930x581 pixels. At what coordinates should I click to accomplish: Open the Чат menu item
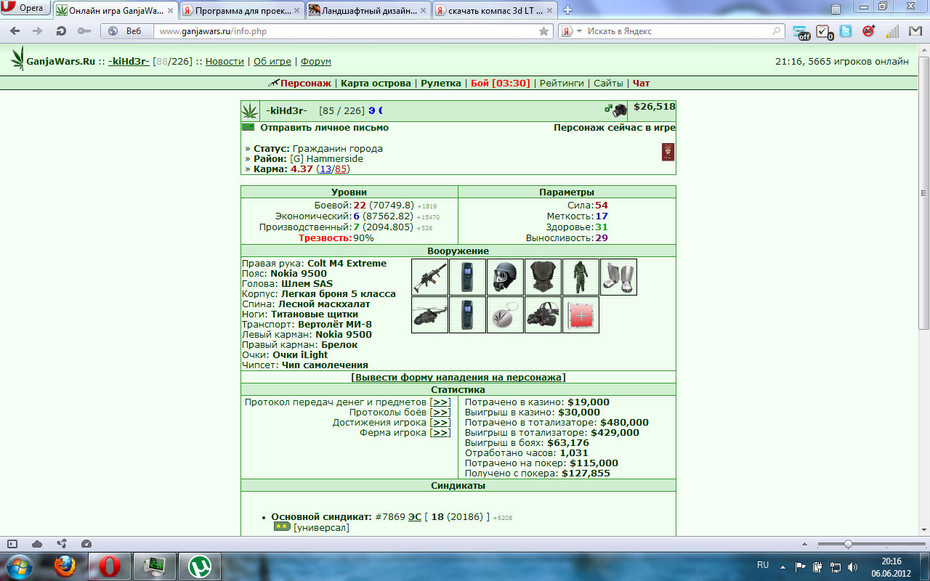point(641,83)
